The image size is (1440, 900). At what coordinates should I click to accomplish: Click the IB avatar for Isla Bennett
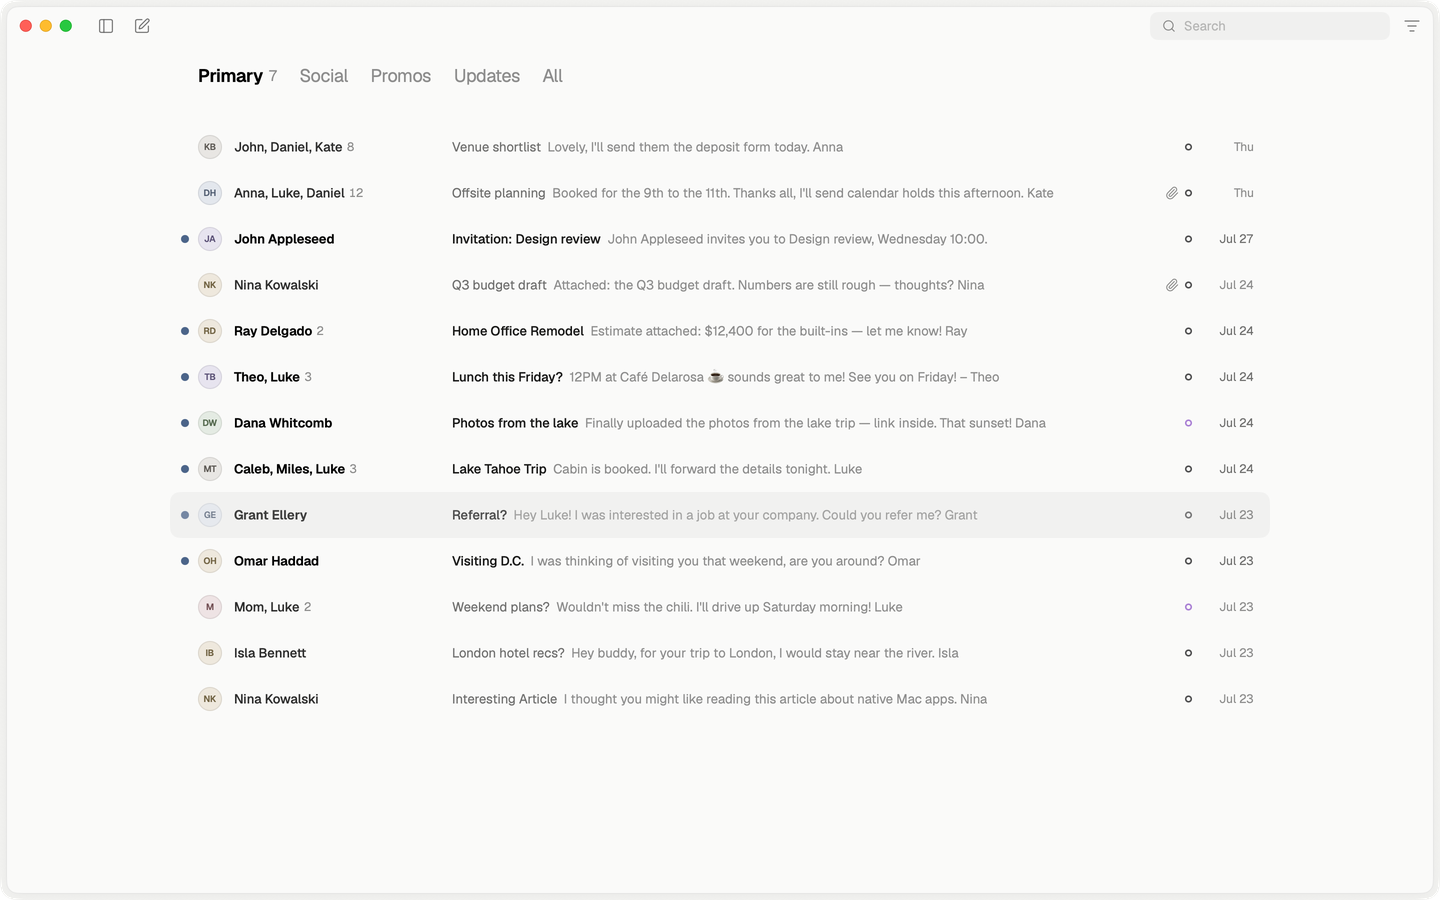[210, 653]
